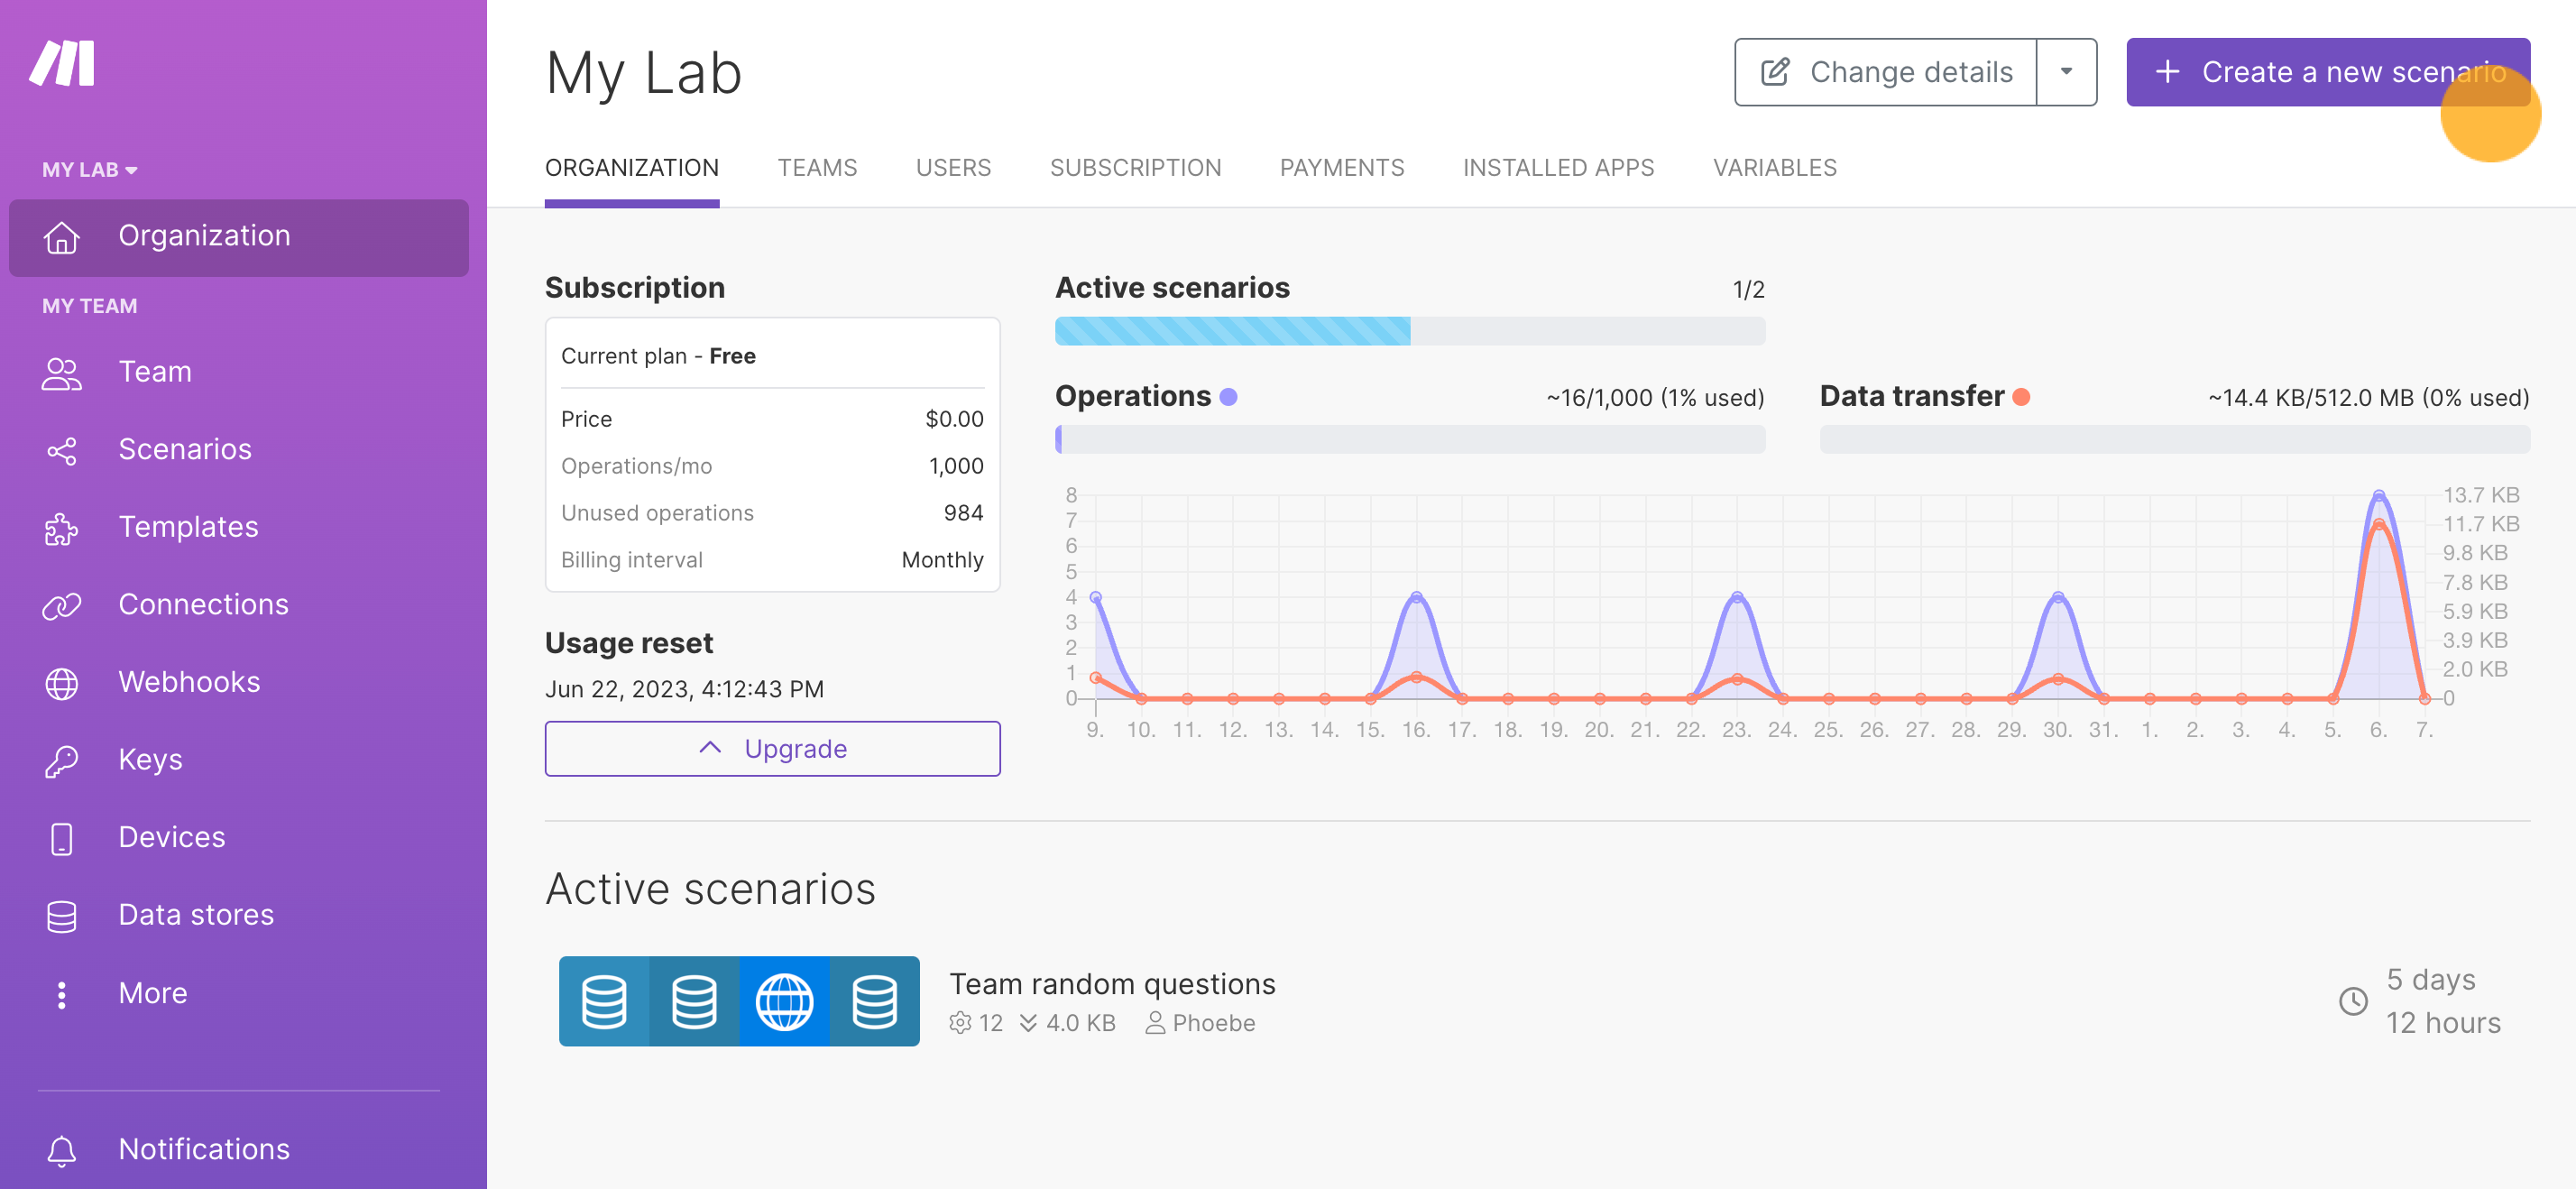Click the clock icon next to 5 days
The height and width of the screenshot is (1189, 2576).
click(2353, 1001)
